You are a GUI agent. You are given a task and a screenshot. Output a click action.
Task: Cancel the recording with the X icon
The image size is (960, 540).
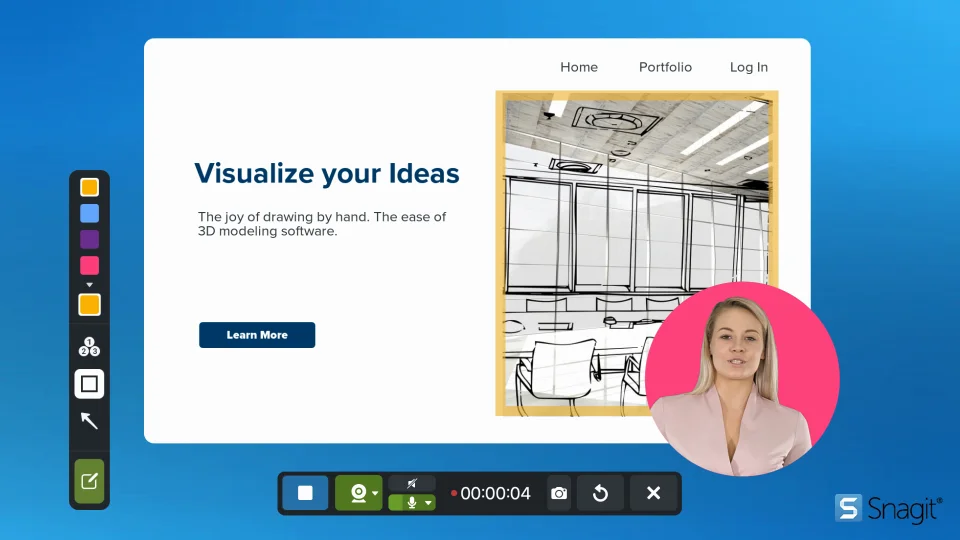(653, 493)
